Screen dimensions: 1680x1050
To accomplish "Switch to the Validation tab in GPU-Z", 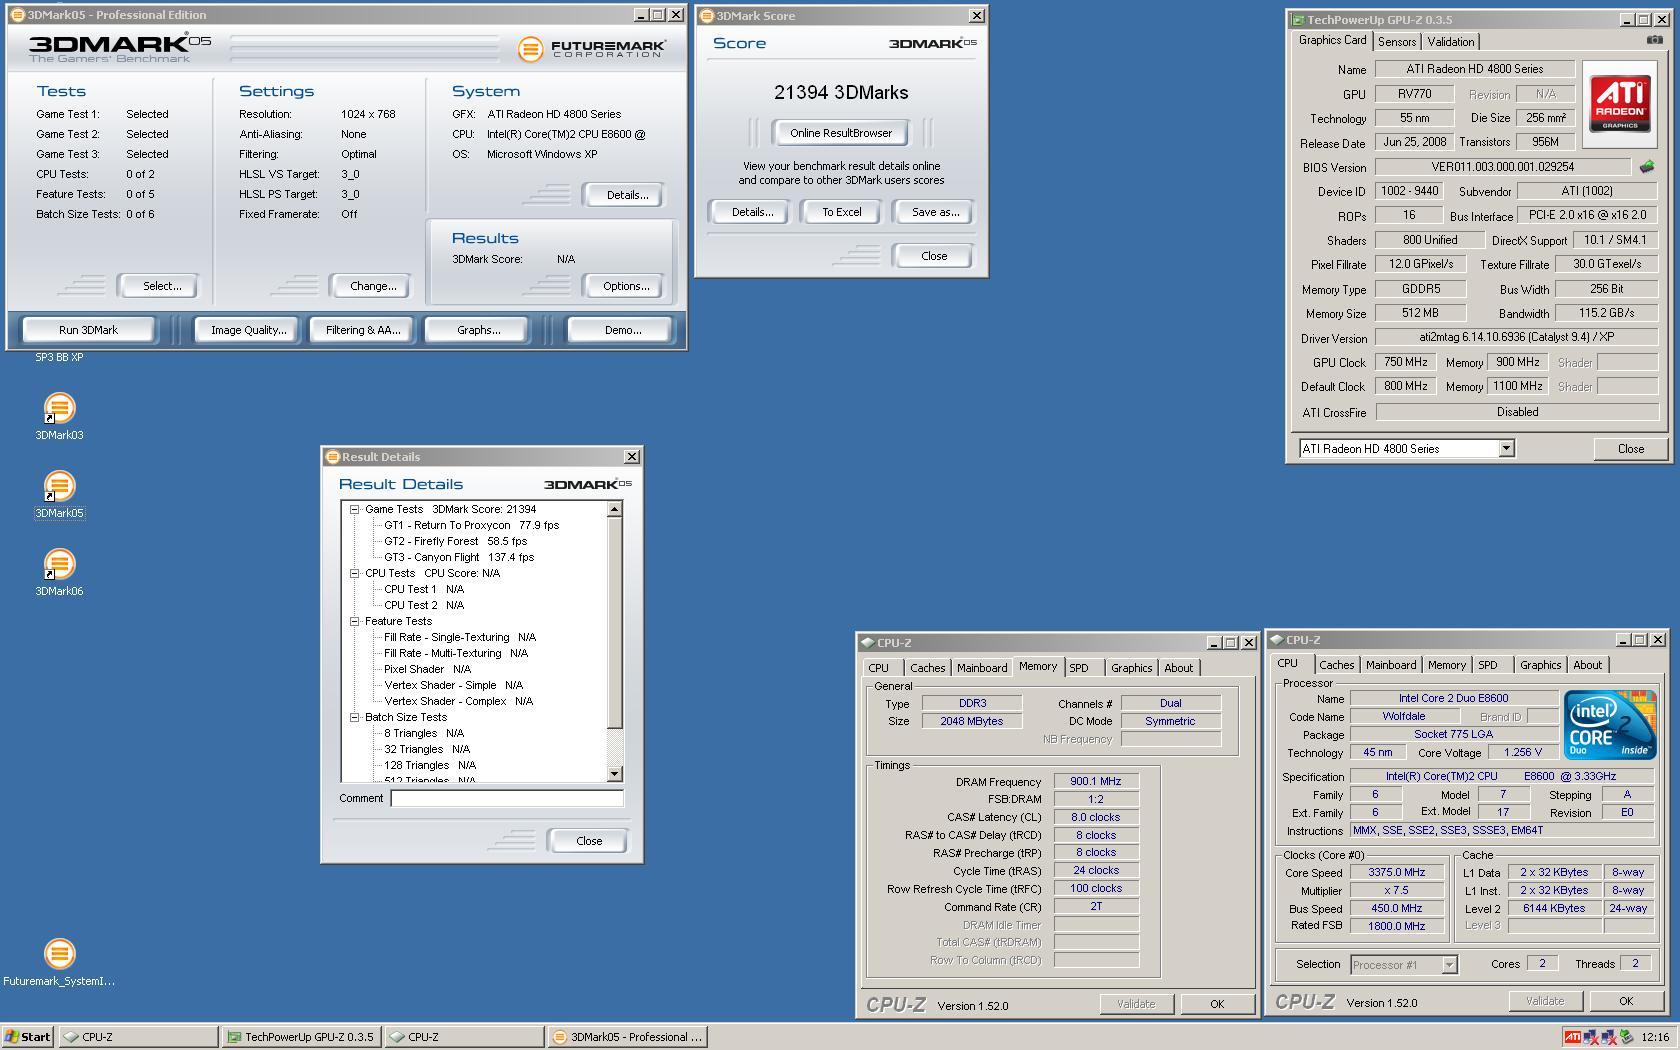I will (1450, 42).
